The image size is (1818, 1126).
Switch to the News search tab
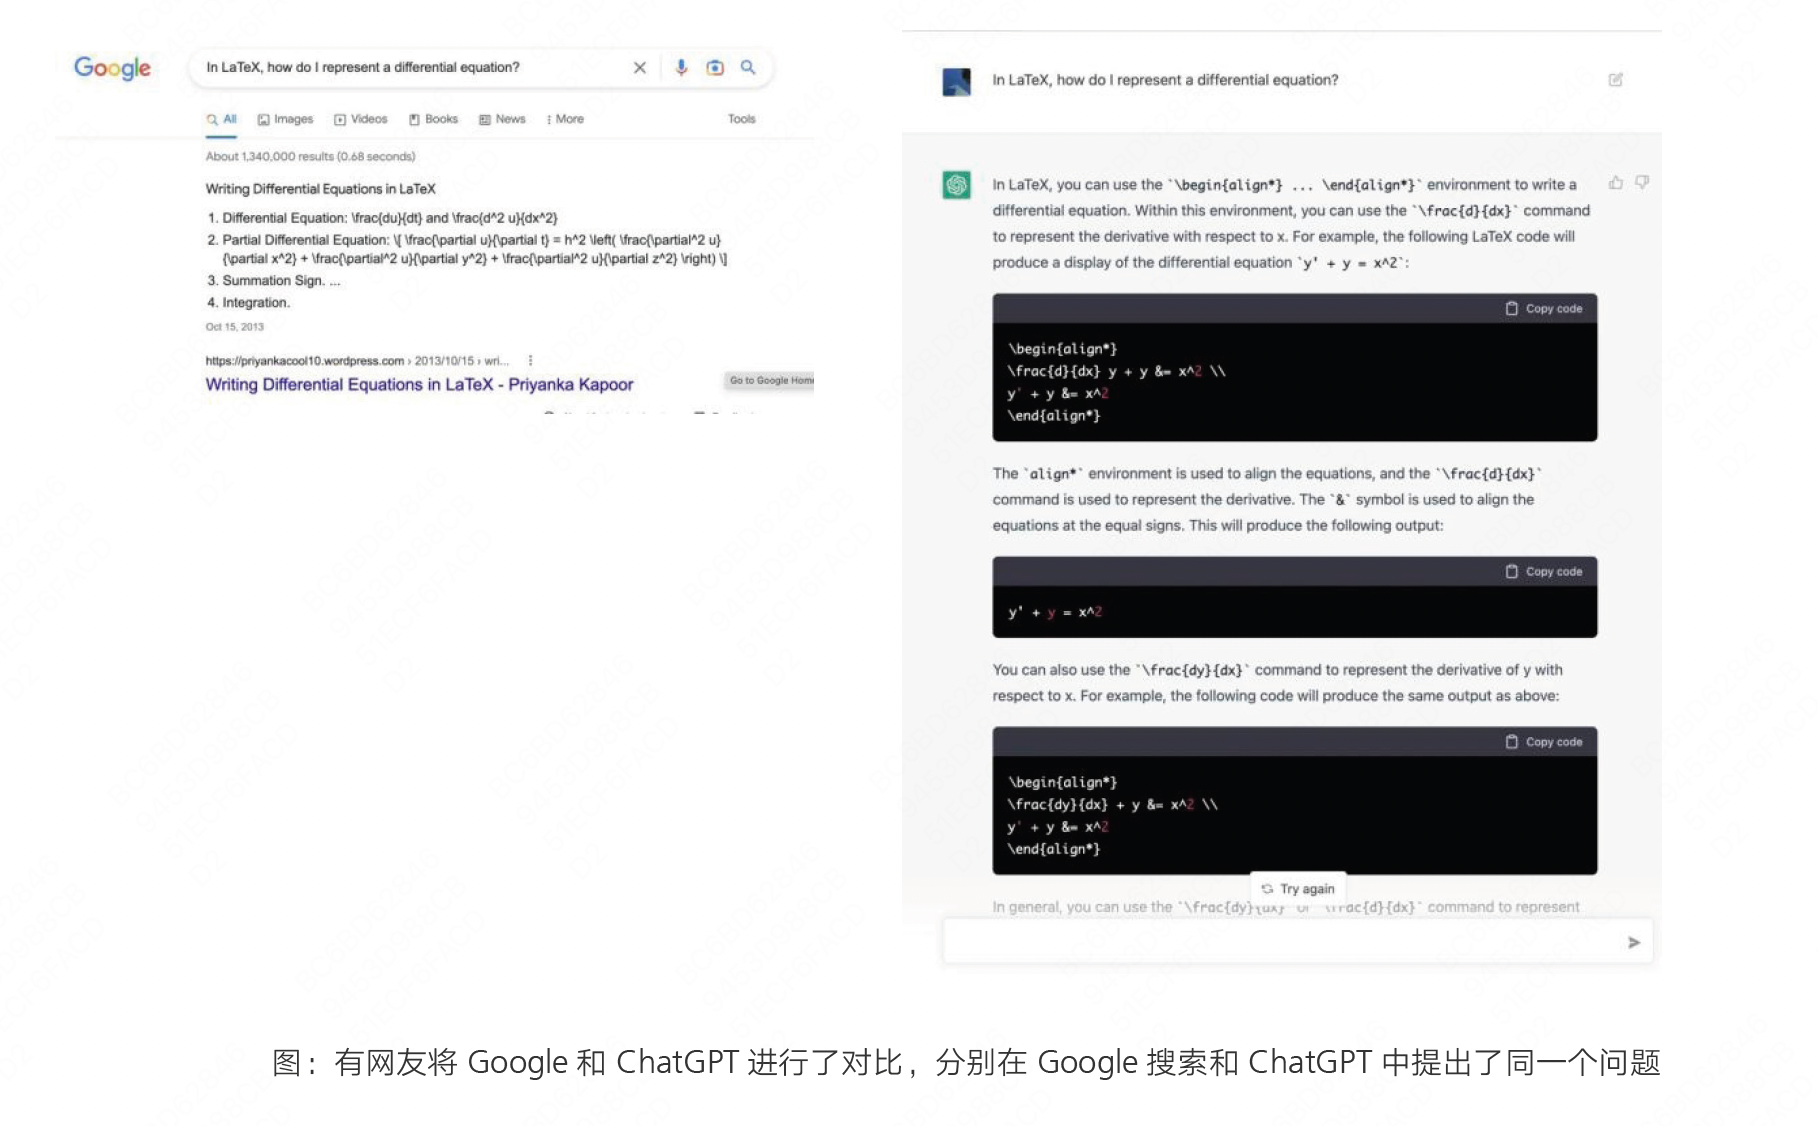click(502, 119)
